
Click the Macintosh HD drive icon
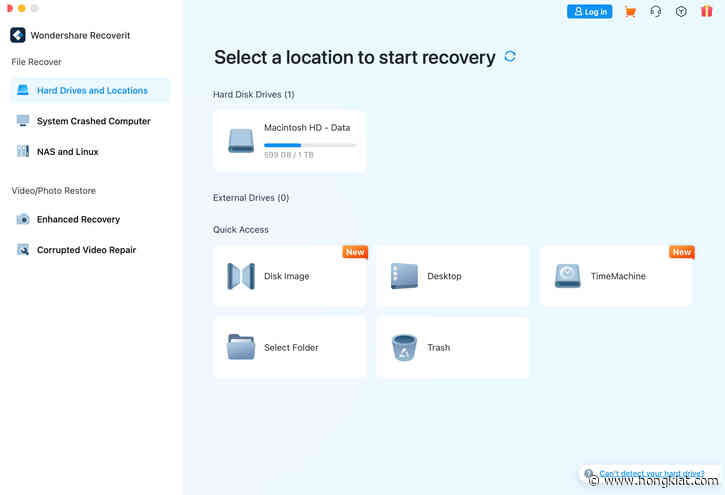coord(241,141)
